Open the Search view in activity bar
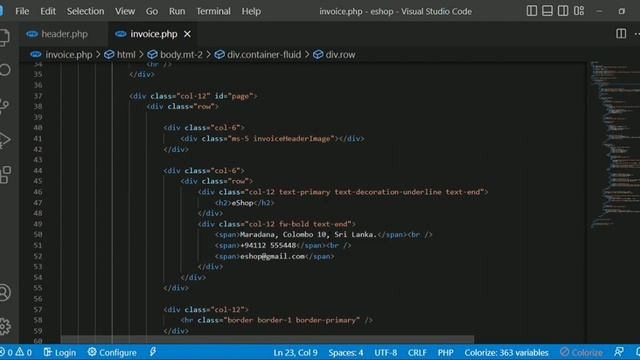Screen dimensions: 640x360 coord(5,70)
